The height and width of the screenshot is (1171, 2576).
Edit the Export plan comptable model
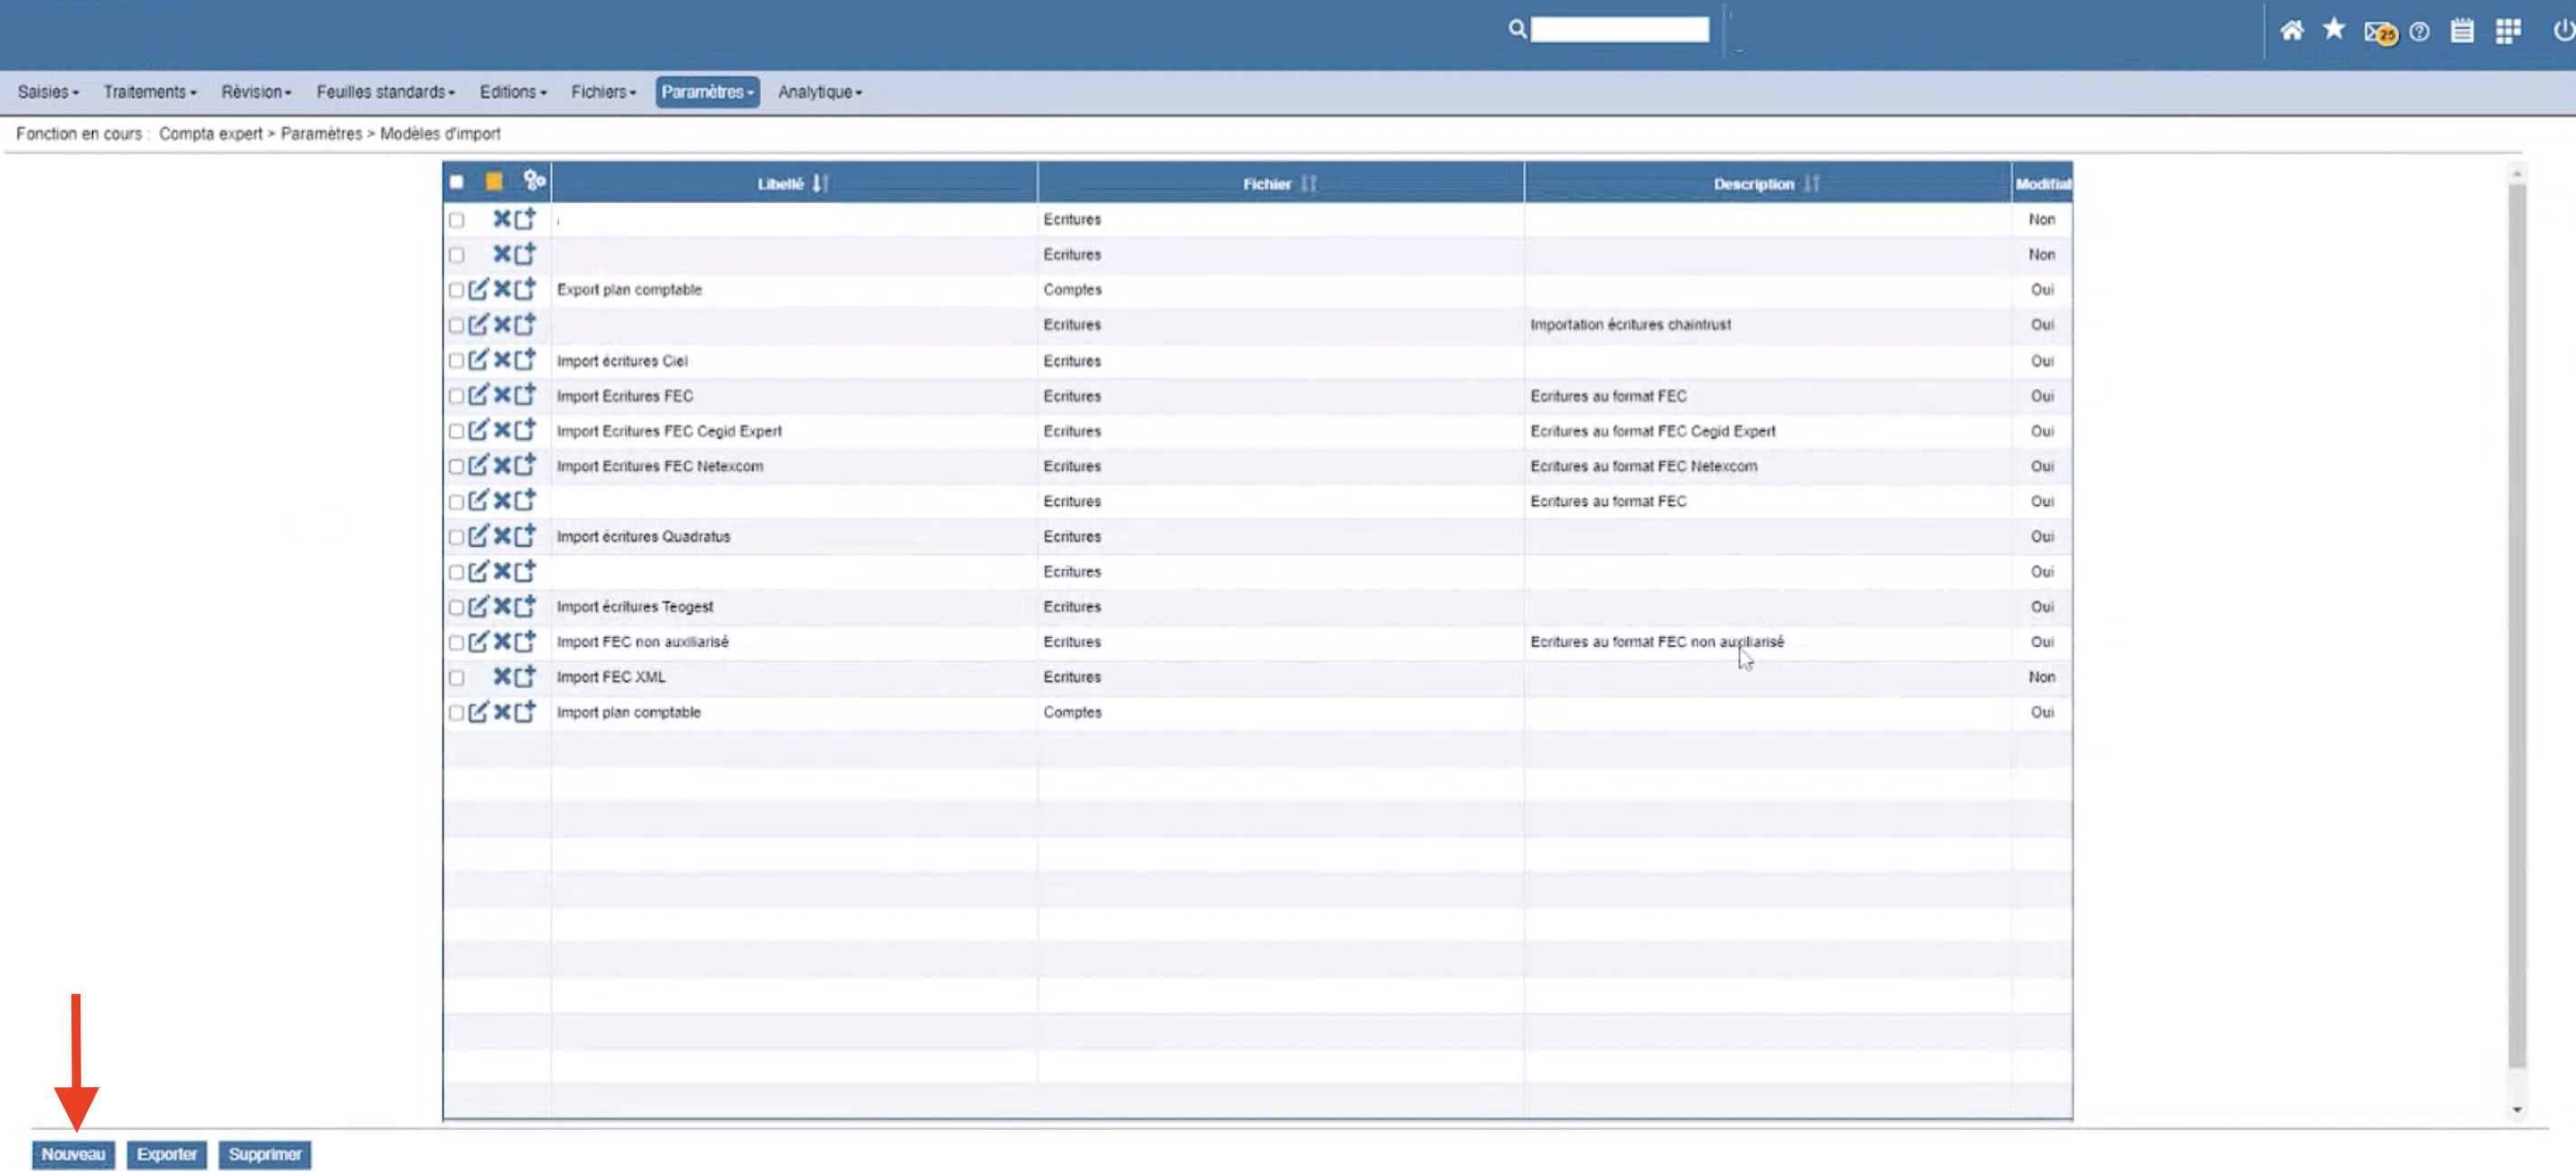click(x=478, y=289)
